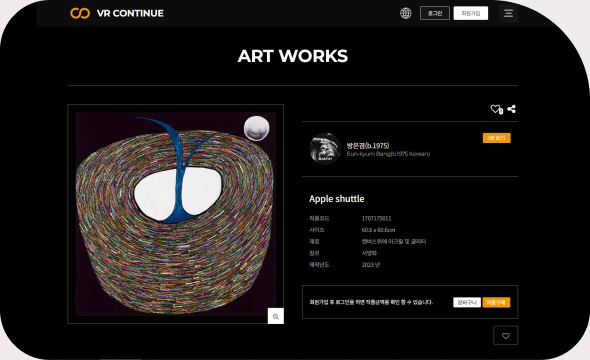Click the ART WORKS page heading
Viewport: 590px width, 360px height.
tap(293, 56)
